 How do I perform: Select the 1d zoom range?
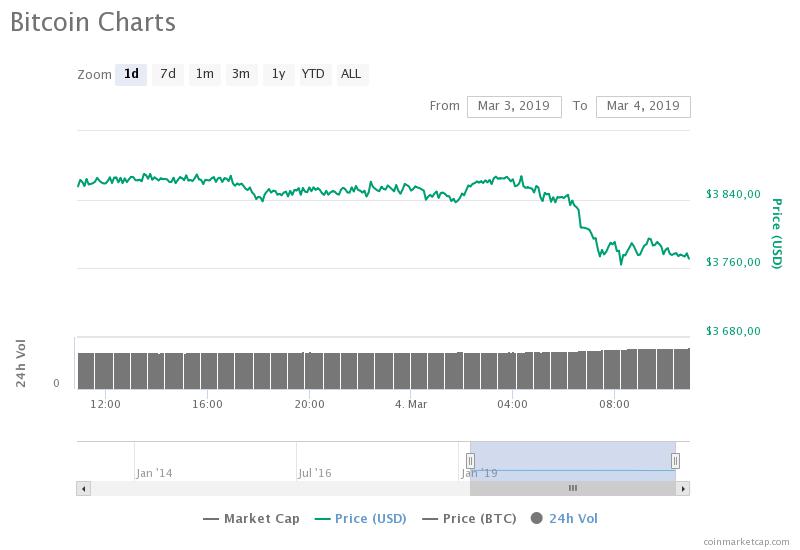(131, 74)
